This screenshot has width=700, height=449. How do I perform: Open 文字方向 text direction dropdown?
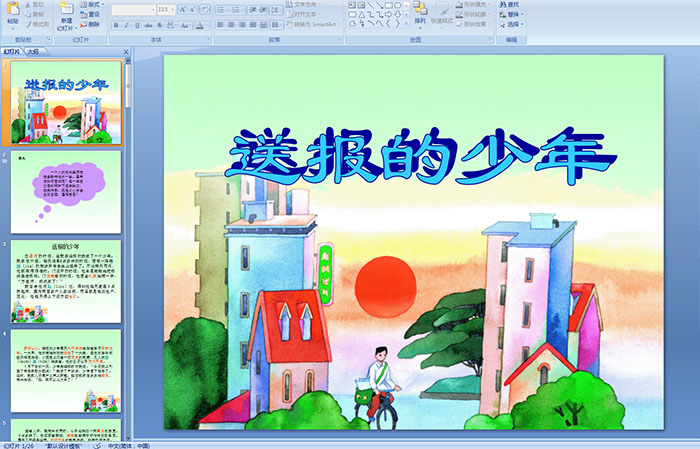tap(303, 4)
